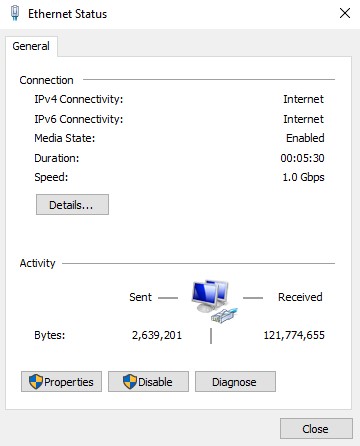Open adapter Properties
This screenshot has width=360, height=446.
tap(61, 382)
